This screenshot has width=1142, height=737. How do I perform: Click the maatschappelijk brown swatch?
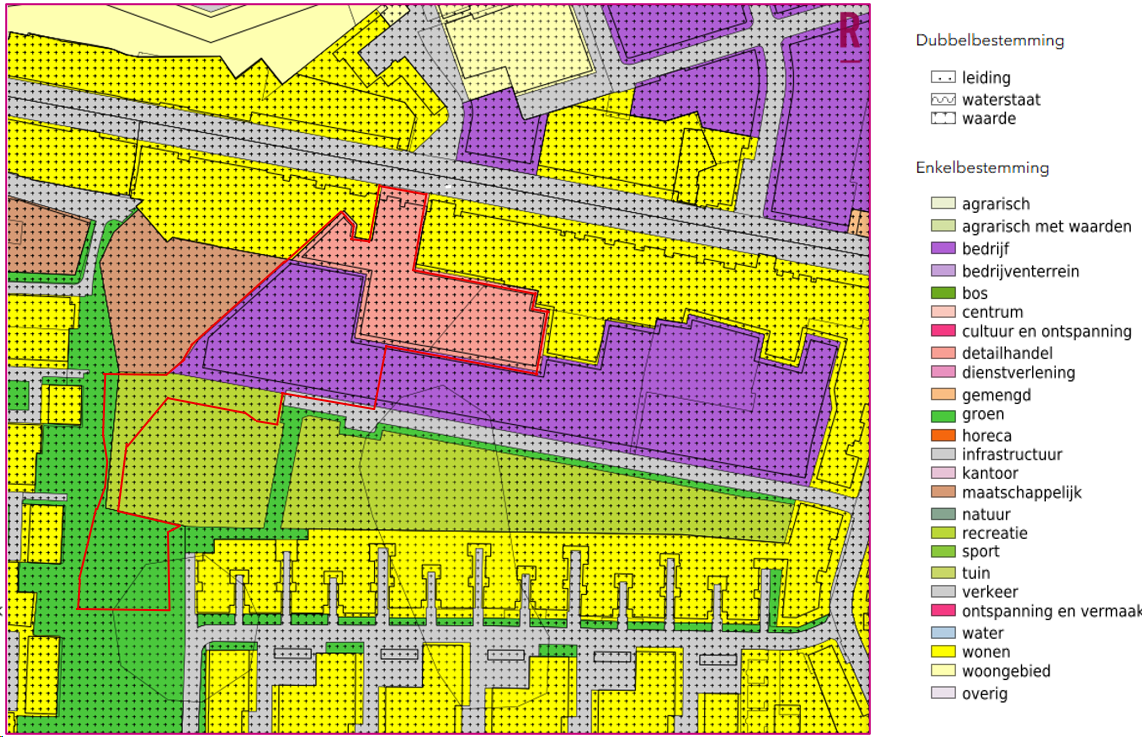pyautogui.click(x=943, y=492)
